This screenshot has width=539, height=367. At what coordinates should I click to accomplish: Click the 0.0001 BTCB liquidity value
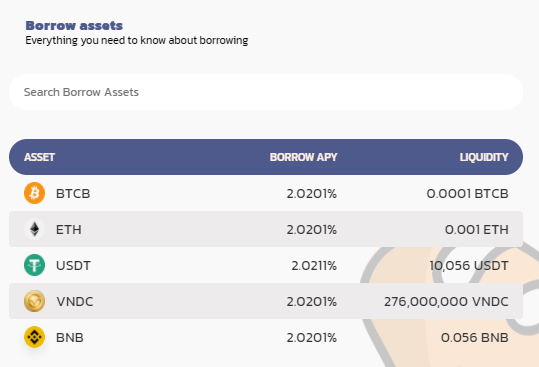[x=468, y=193]
